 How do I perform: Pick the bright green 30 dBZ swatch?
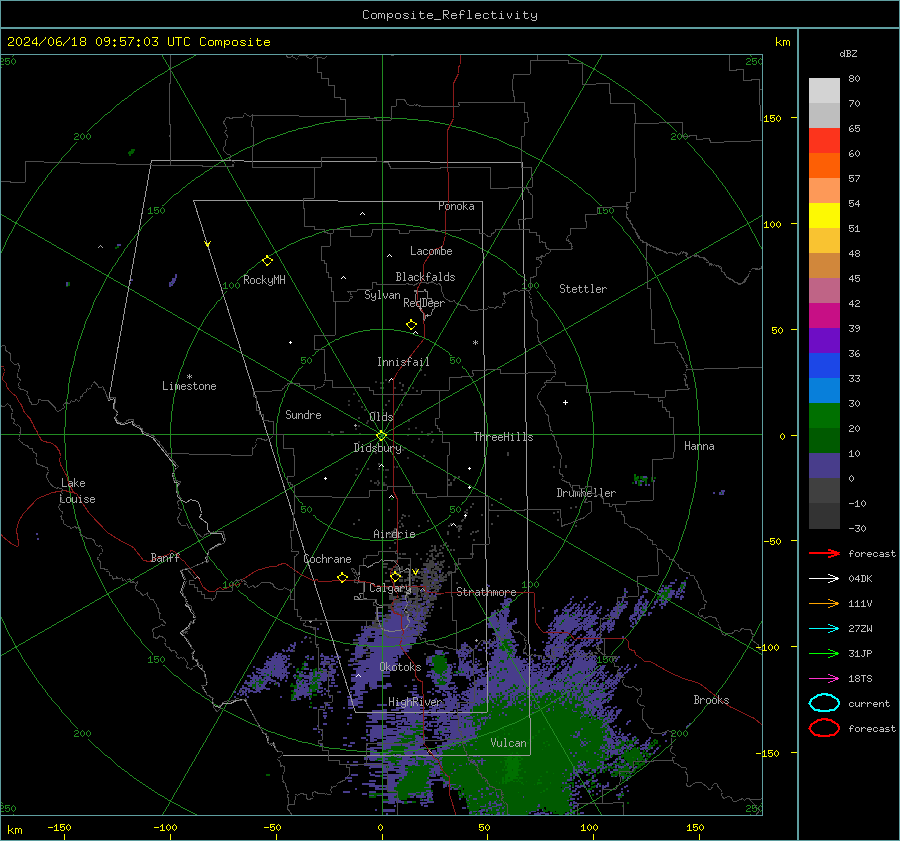[824, 415]
